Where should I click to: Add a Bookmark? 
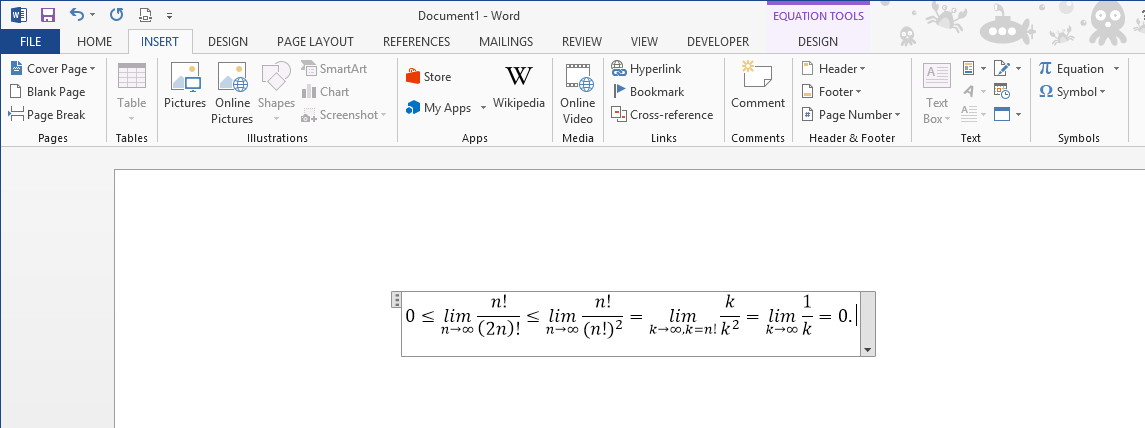point(648,92)
